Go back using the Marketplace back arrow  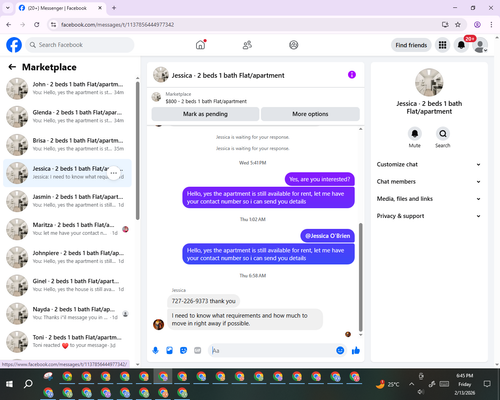pos(12,67)
